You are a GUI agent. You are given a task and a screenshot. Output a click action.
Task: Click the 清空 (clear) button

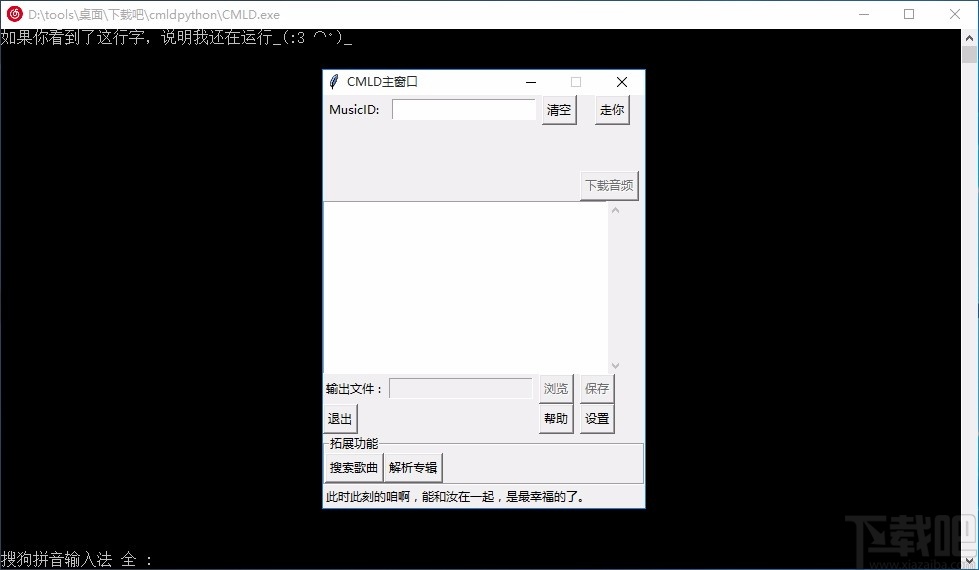(559, 110)
